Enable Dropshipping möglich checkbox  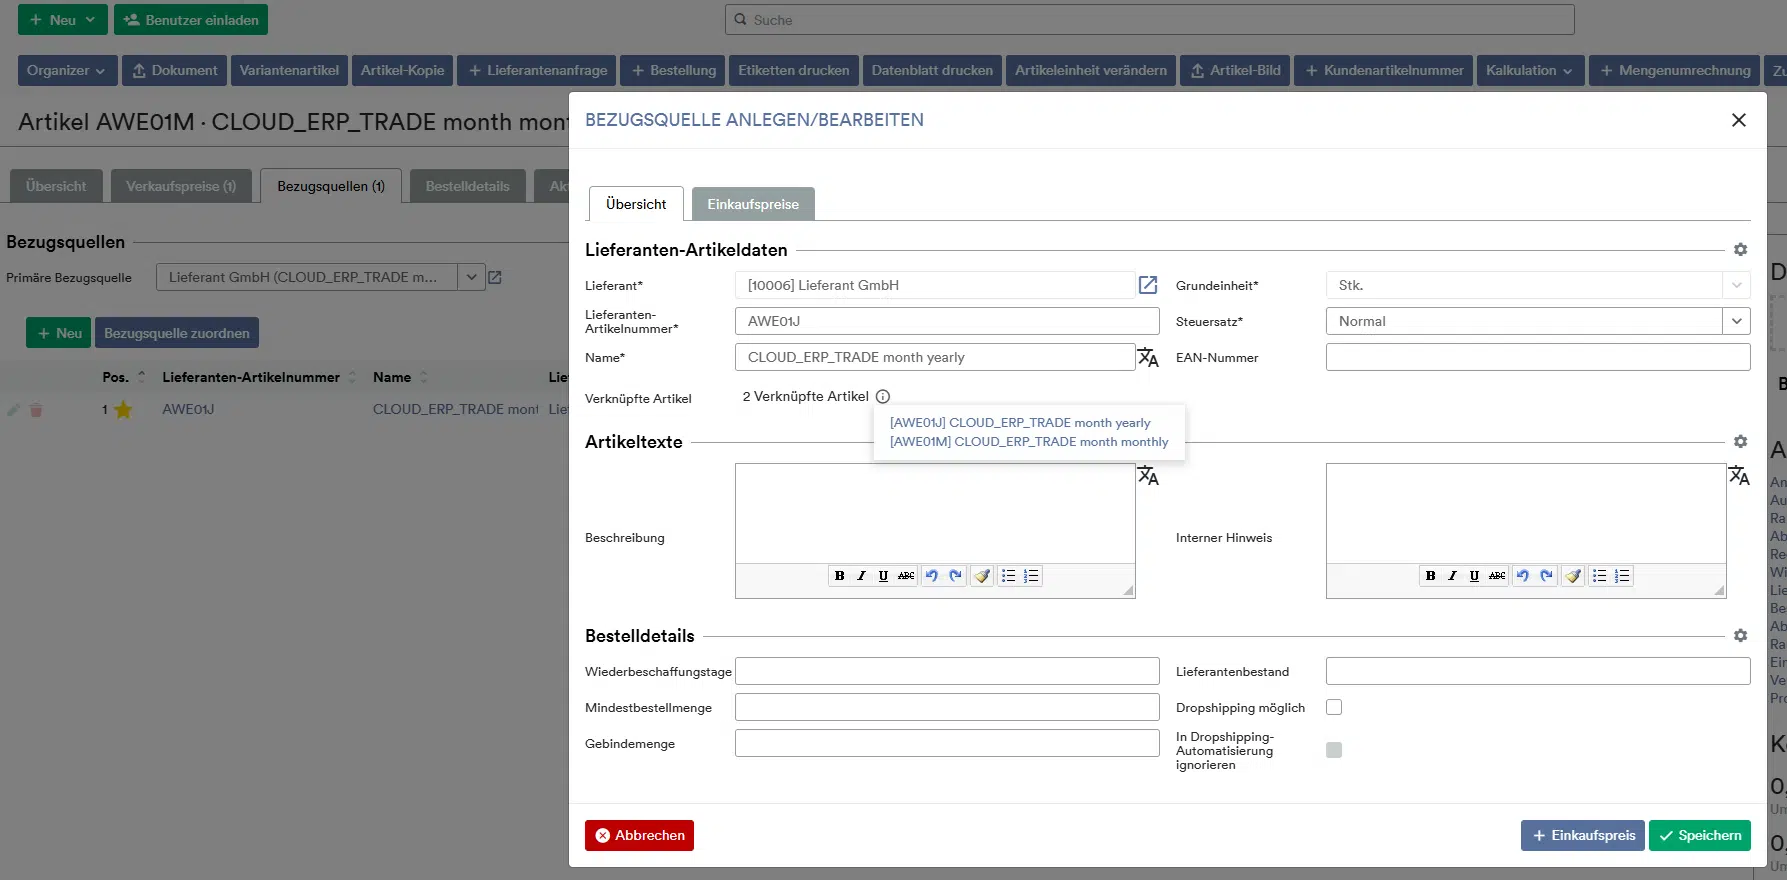point(1334,707)
